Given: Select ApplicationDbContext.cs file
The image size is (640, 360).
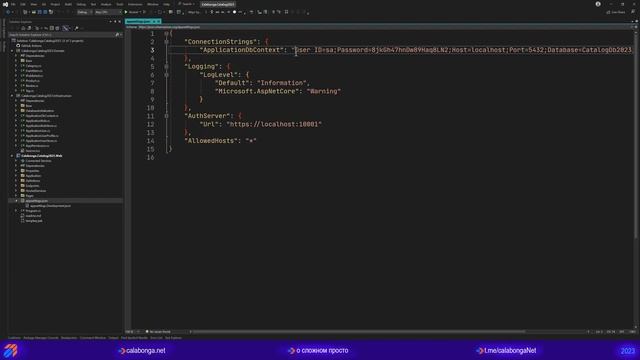Looking at the screenshot, I should [x=41, y=116].
